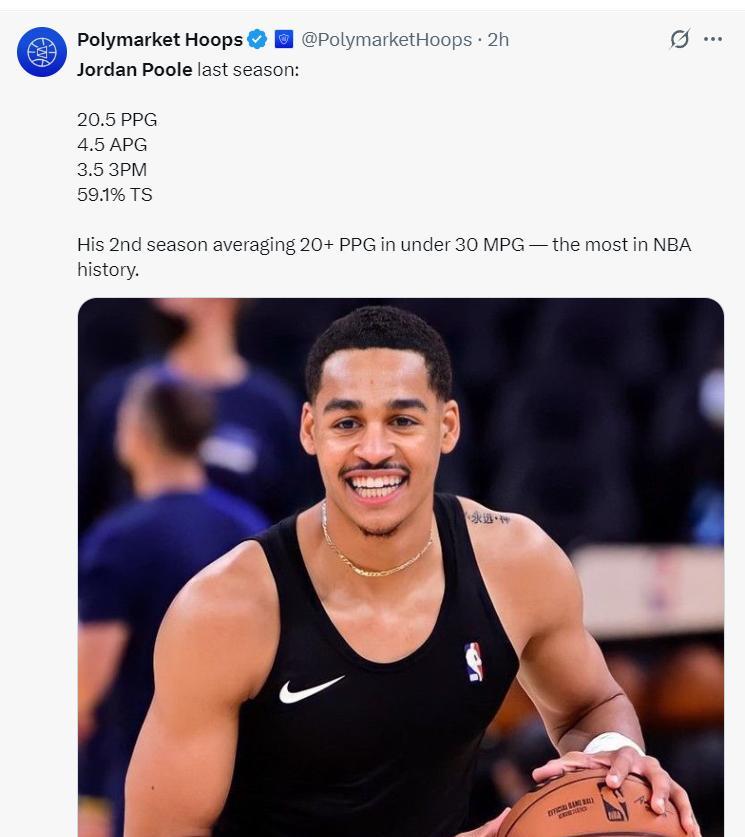Click the shoulder tattoo in the photo

point(487,518)
